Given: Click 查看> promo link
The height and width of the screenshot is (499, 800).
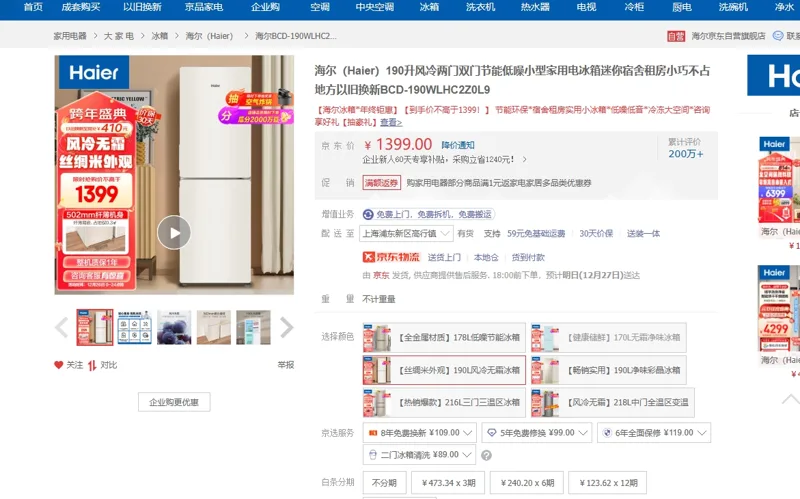Looking at the screenshot, I should 391,122.
